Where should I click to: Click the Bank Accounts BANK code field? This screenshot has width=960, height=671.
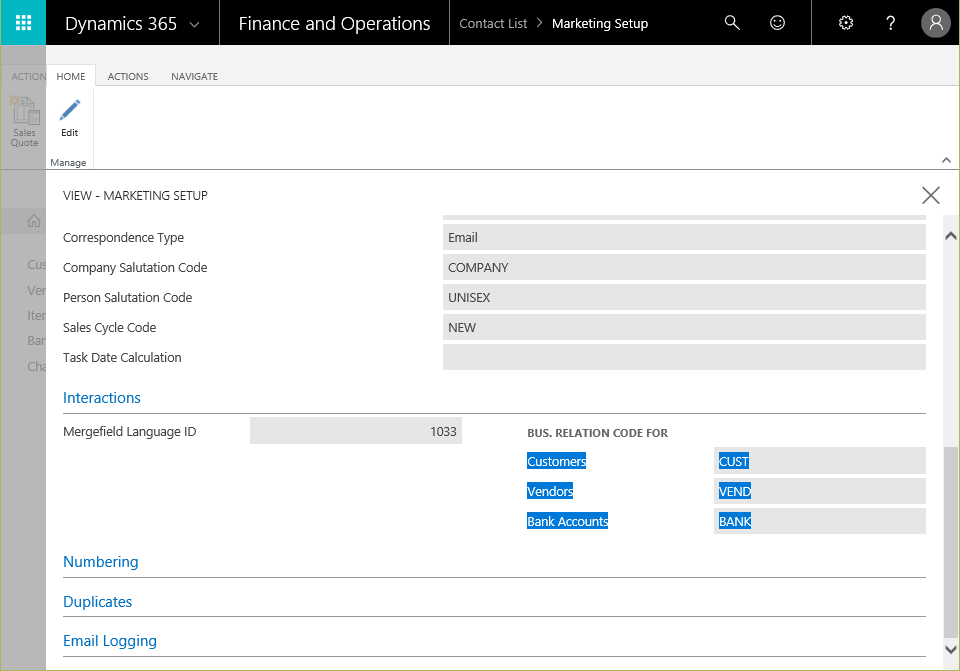pyautogui.click(x=820, y=521)
